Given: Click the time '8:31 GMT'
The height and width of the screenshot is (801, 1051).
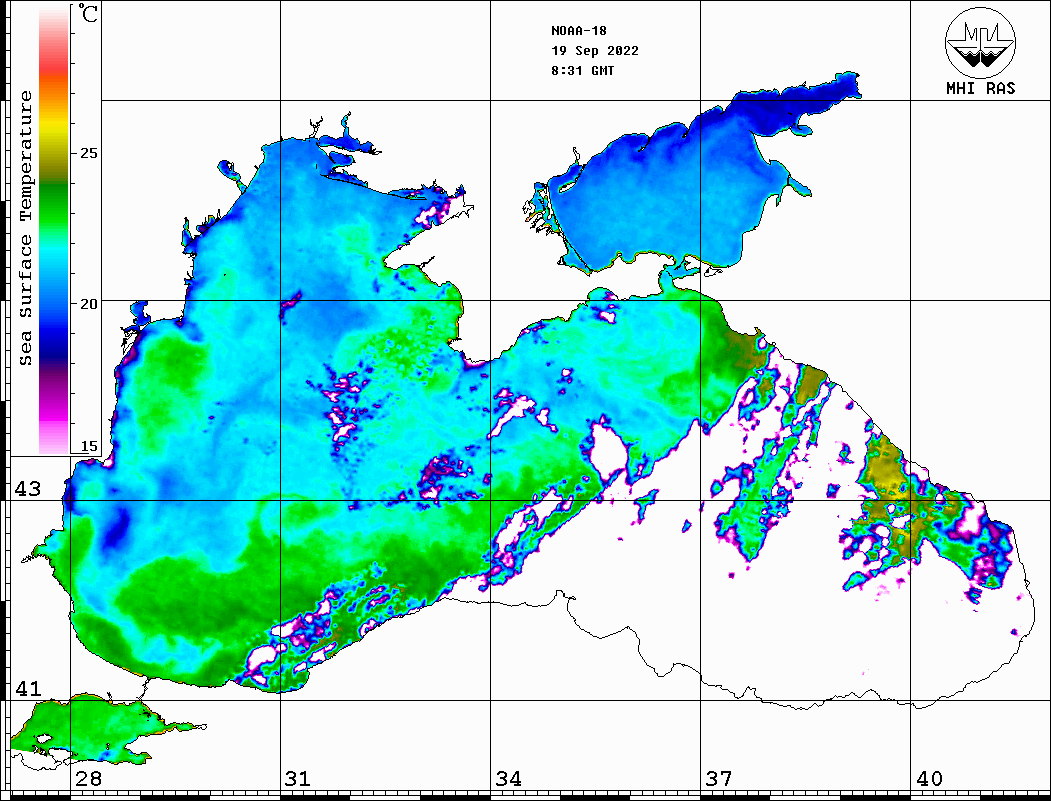Looking at the screenshot, I should pos(582,71).
